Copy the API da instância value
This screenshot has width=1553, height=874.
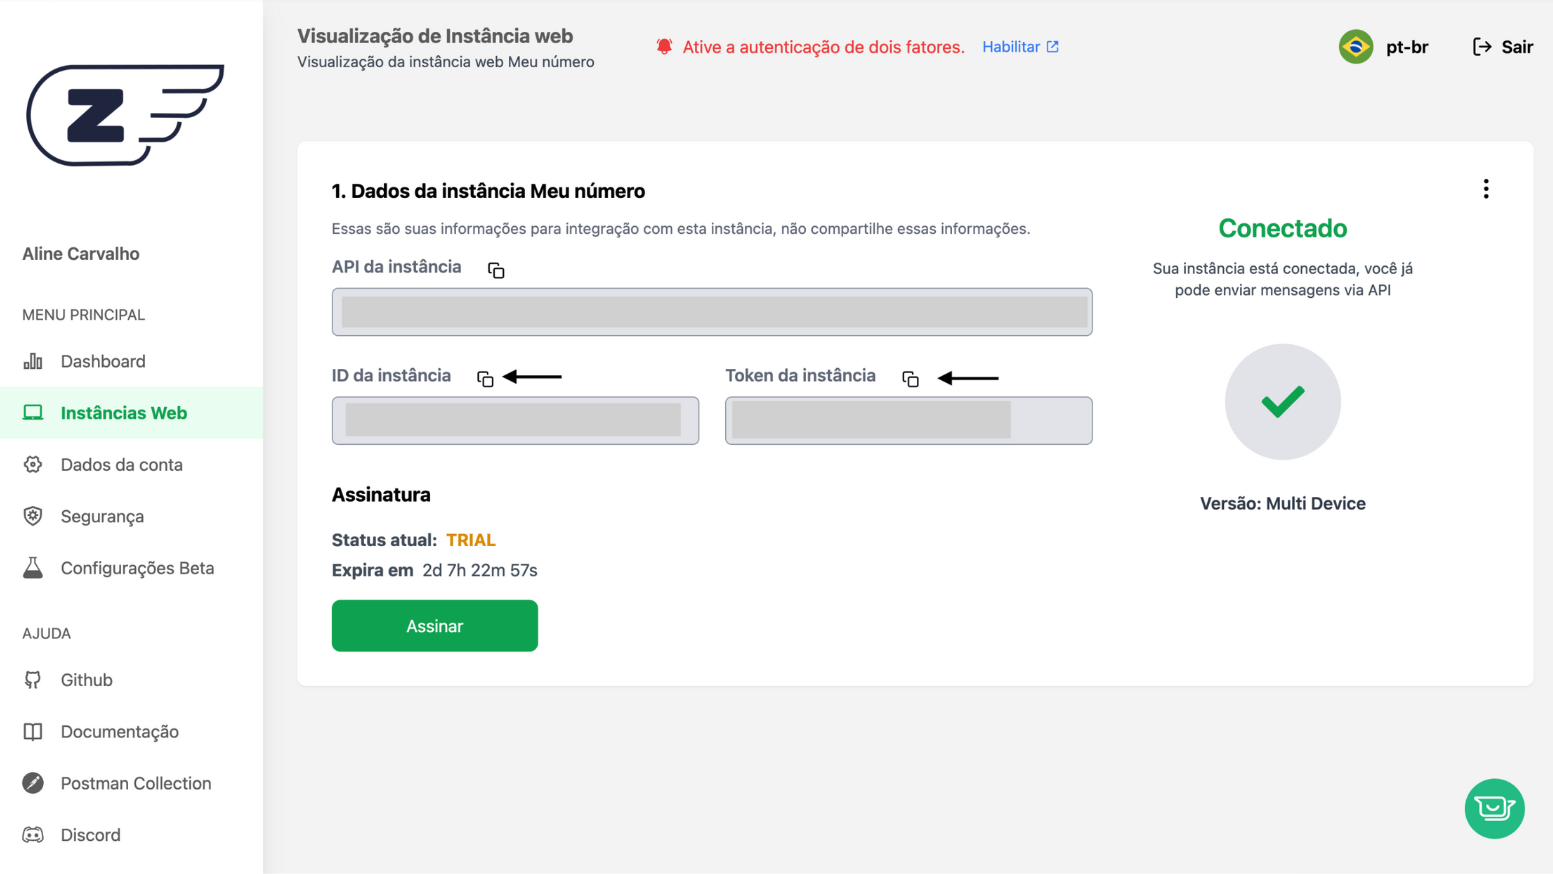(x=496, y=270)
